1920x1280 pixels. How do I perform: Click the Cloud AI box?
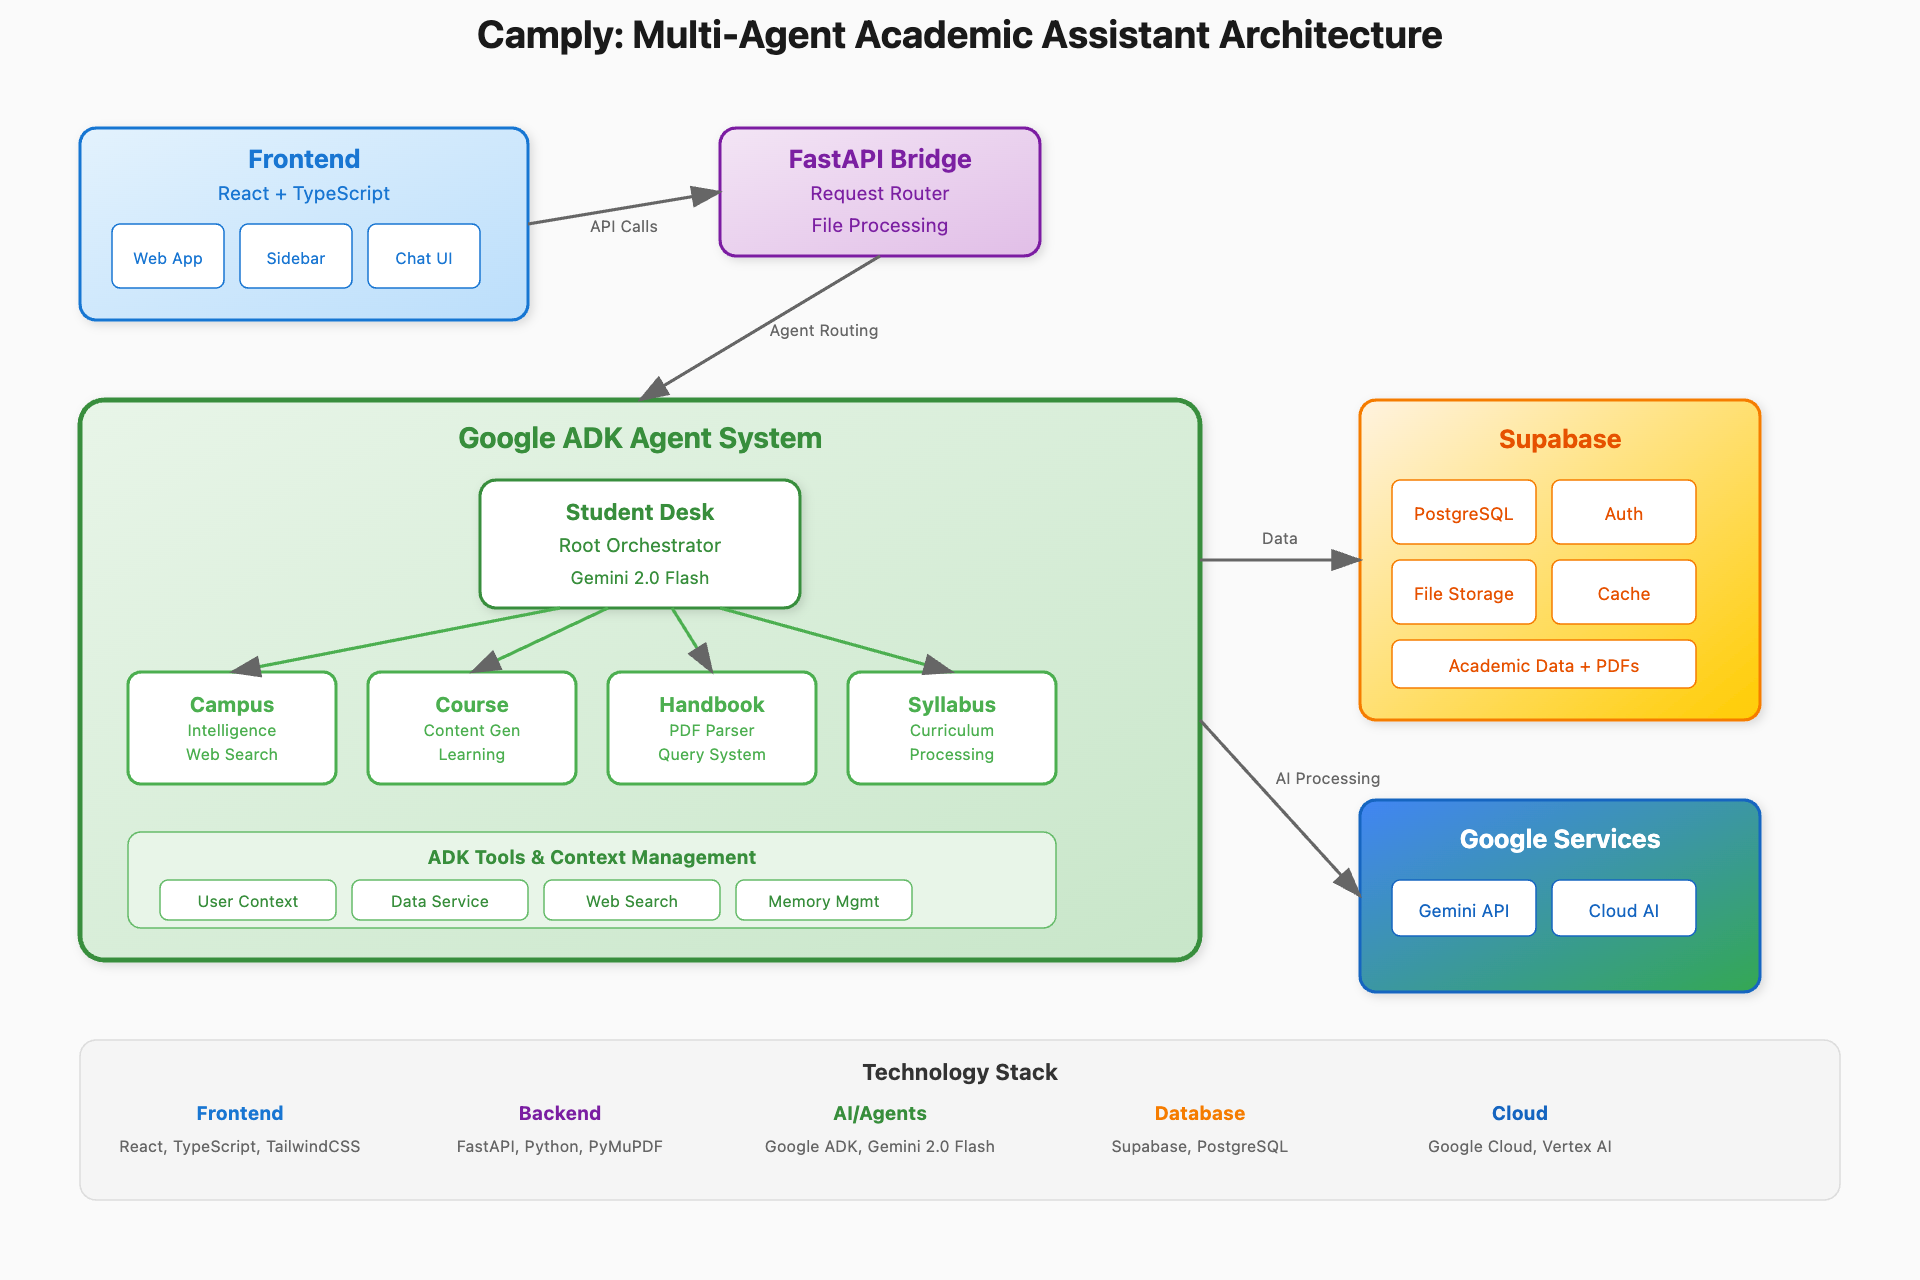point(1624,909)
